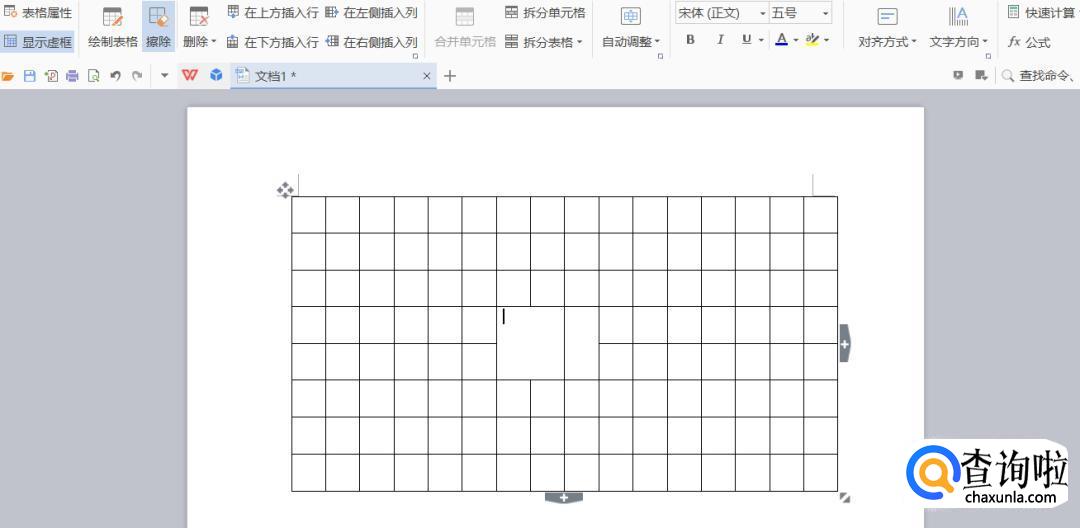The width and height of the screenshot is (1080, 528).
Task: Click the italic formatting icon
Action: (x=720, y=40)
